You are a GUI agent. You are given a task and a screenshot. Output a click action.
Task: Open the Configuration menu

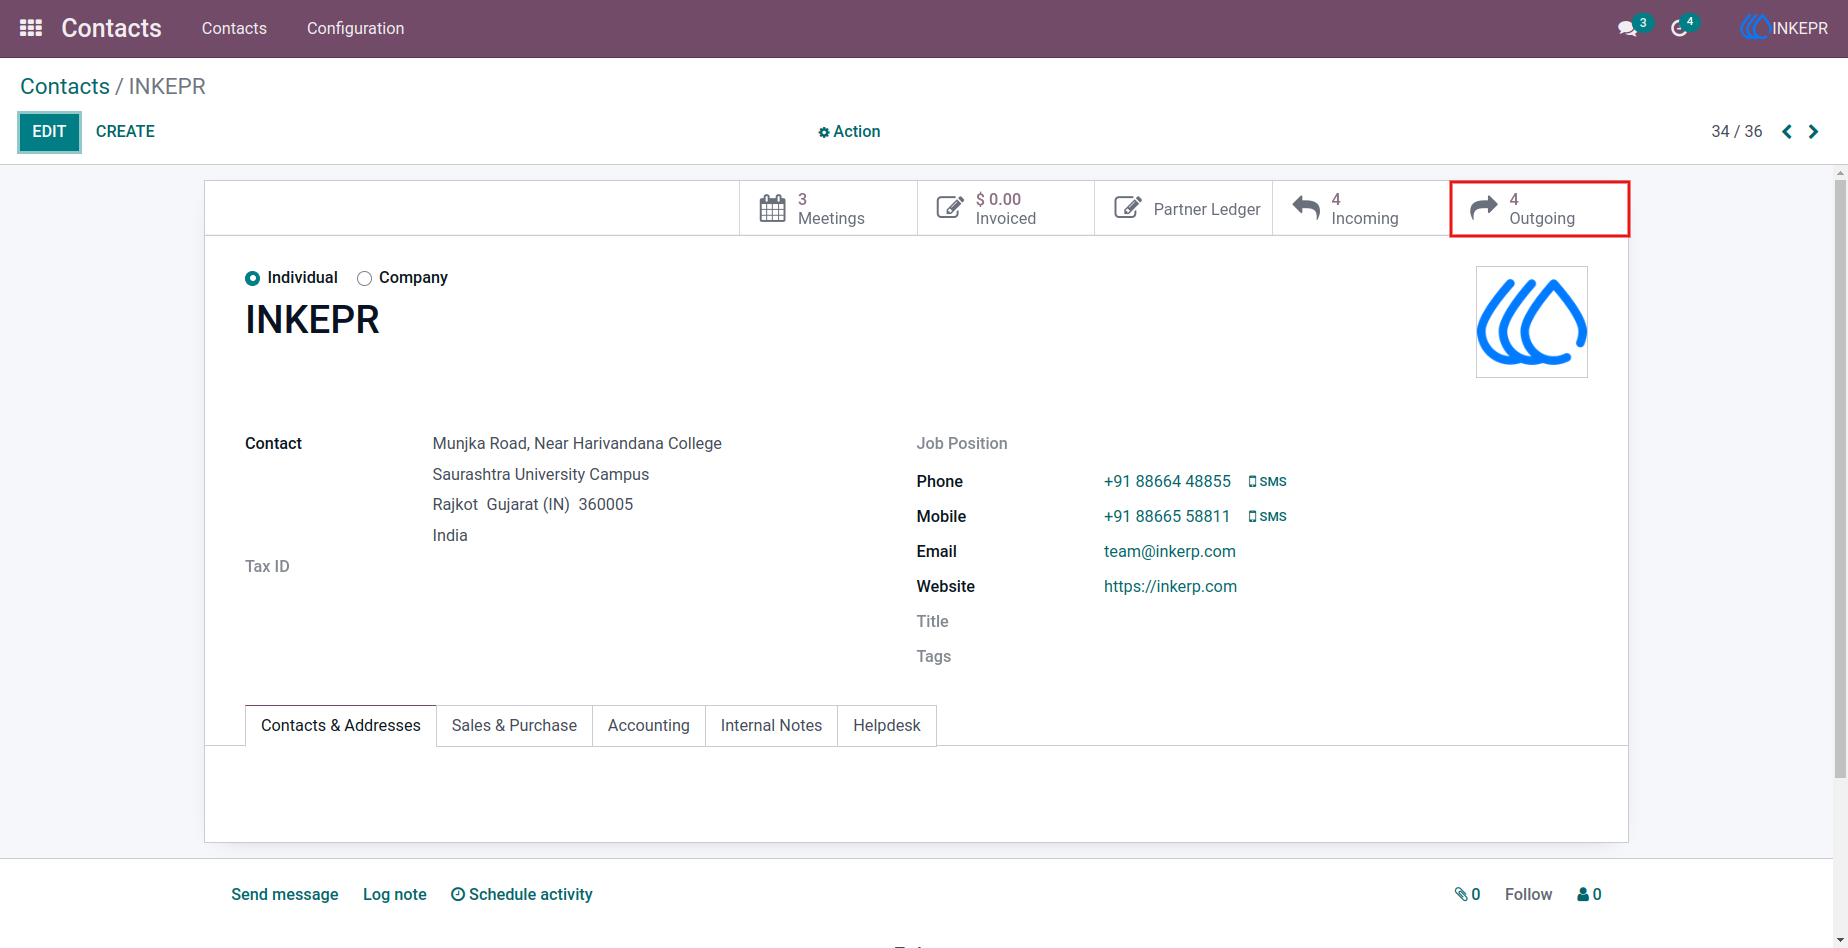(x=355, y=28)
